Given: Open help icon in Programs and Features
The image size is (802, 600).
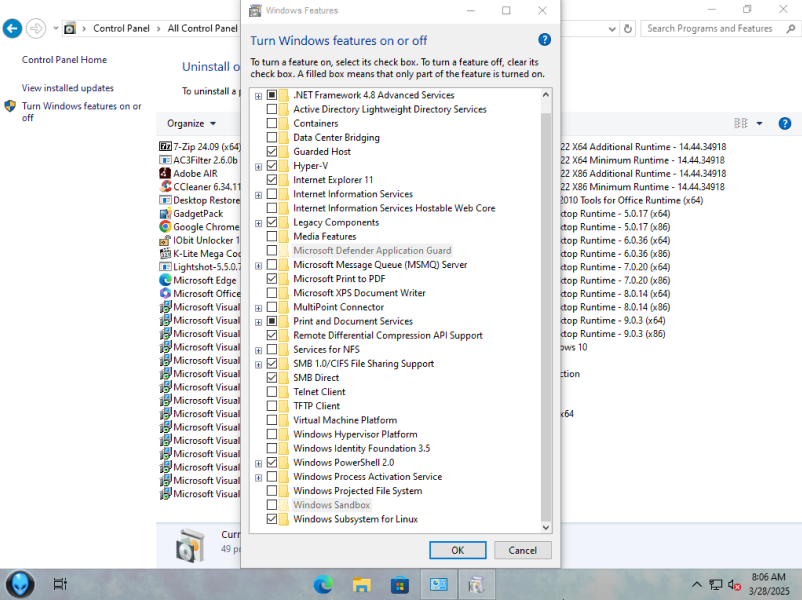Looking at the screenshot, I should tap(785, 123).
